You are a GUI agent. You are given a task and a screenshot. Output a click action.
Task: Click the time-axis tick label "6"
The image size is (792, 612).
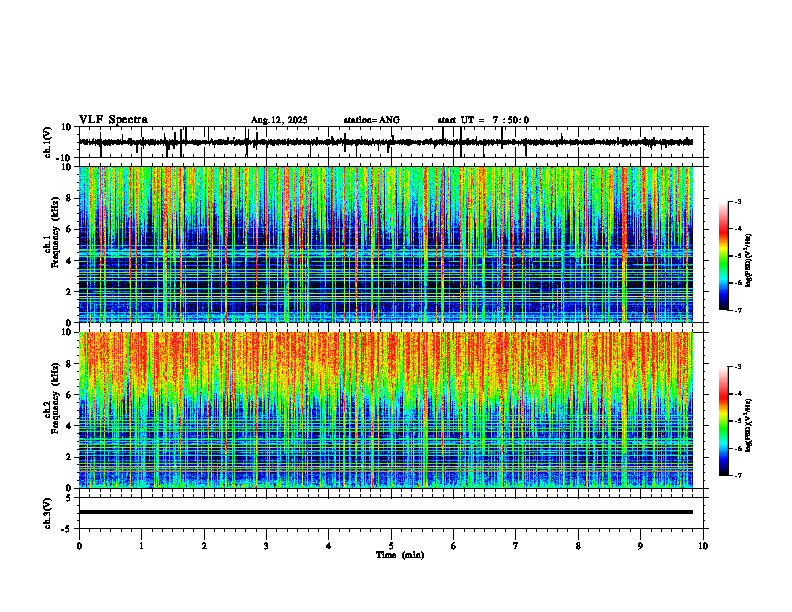[454, 546]
